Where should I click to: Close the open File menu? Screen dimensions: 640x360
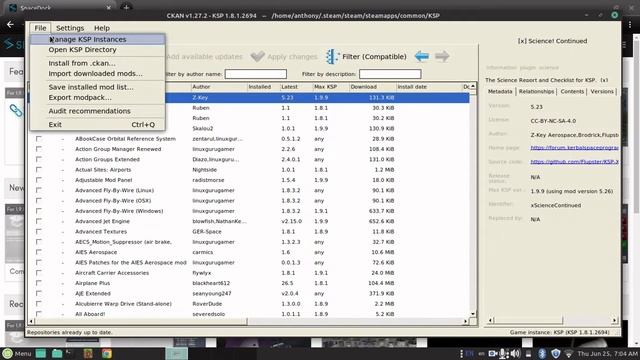[40, 28]
